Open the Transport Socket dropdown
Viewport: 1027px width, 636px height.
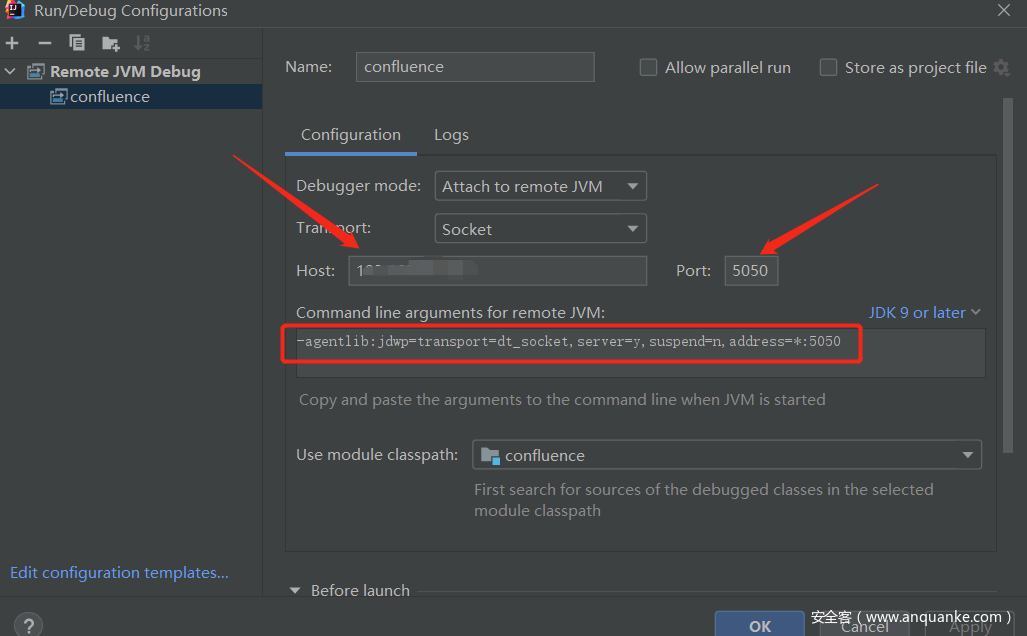540,229
